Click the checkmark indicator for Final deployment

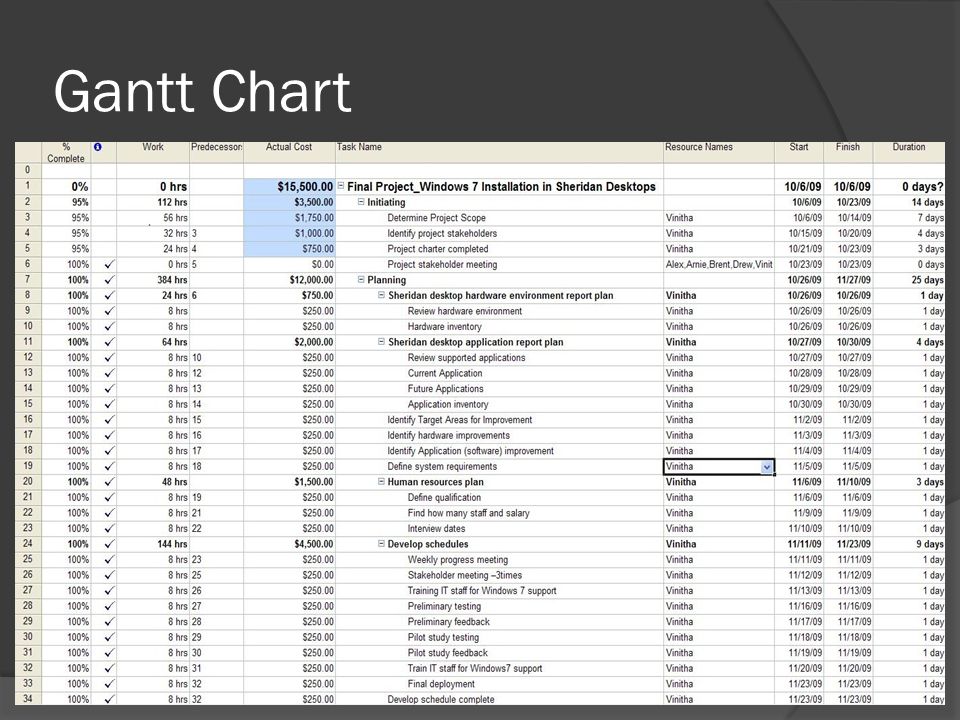109,684
